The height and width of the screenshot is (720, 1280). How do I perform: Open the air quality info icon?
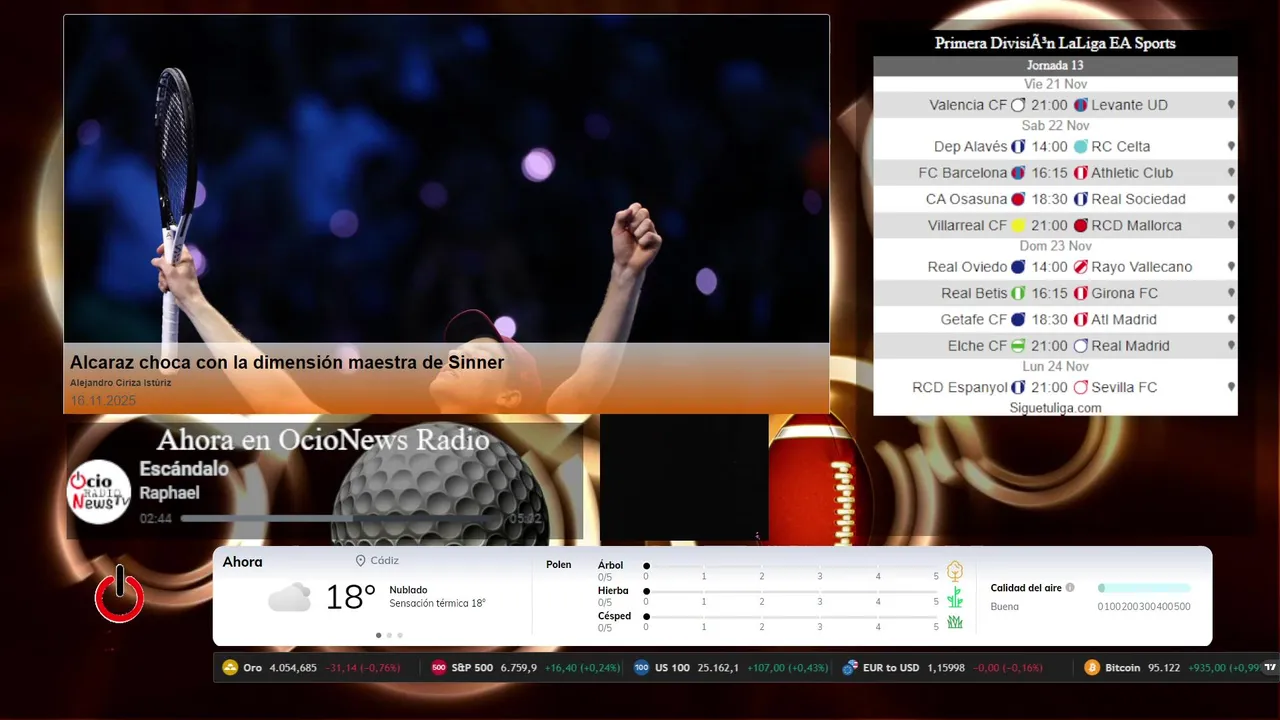pyautogui.click(x=1070, y=588)
